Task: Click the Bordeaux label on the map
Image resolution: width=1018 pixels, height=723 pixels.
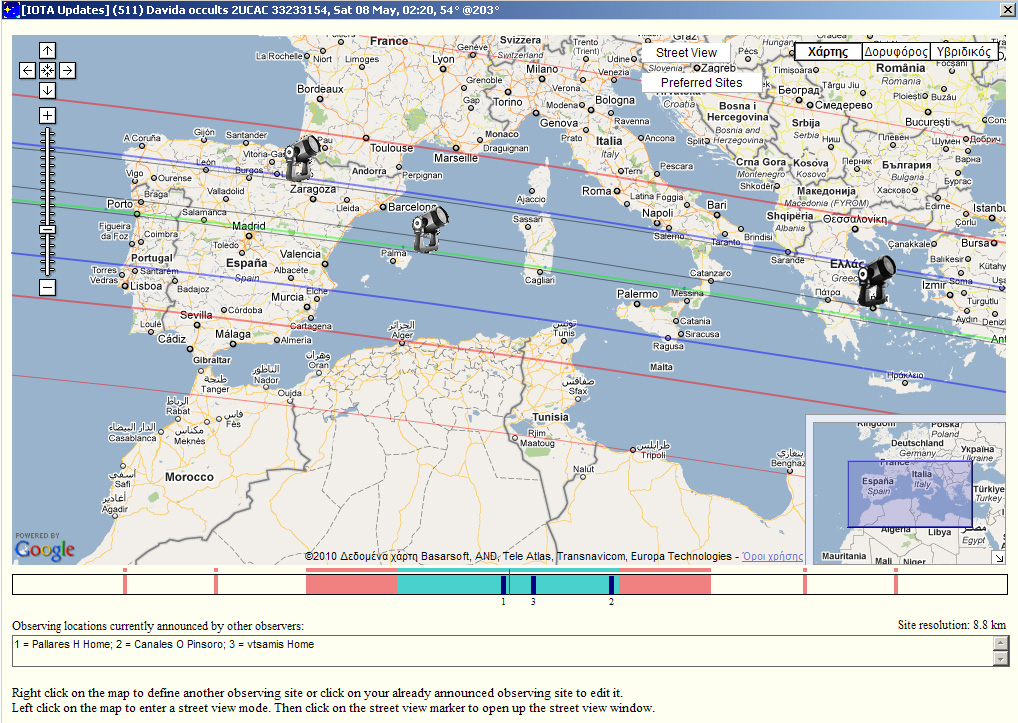Action: click(x=320, y=89)
